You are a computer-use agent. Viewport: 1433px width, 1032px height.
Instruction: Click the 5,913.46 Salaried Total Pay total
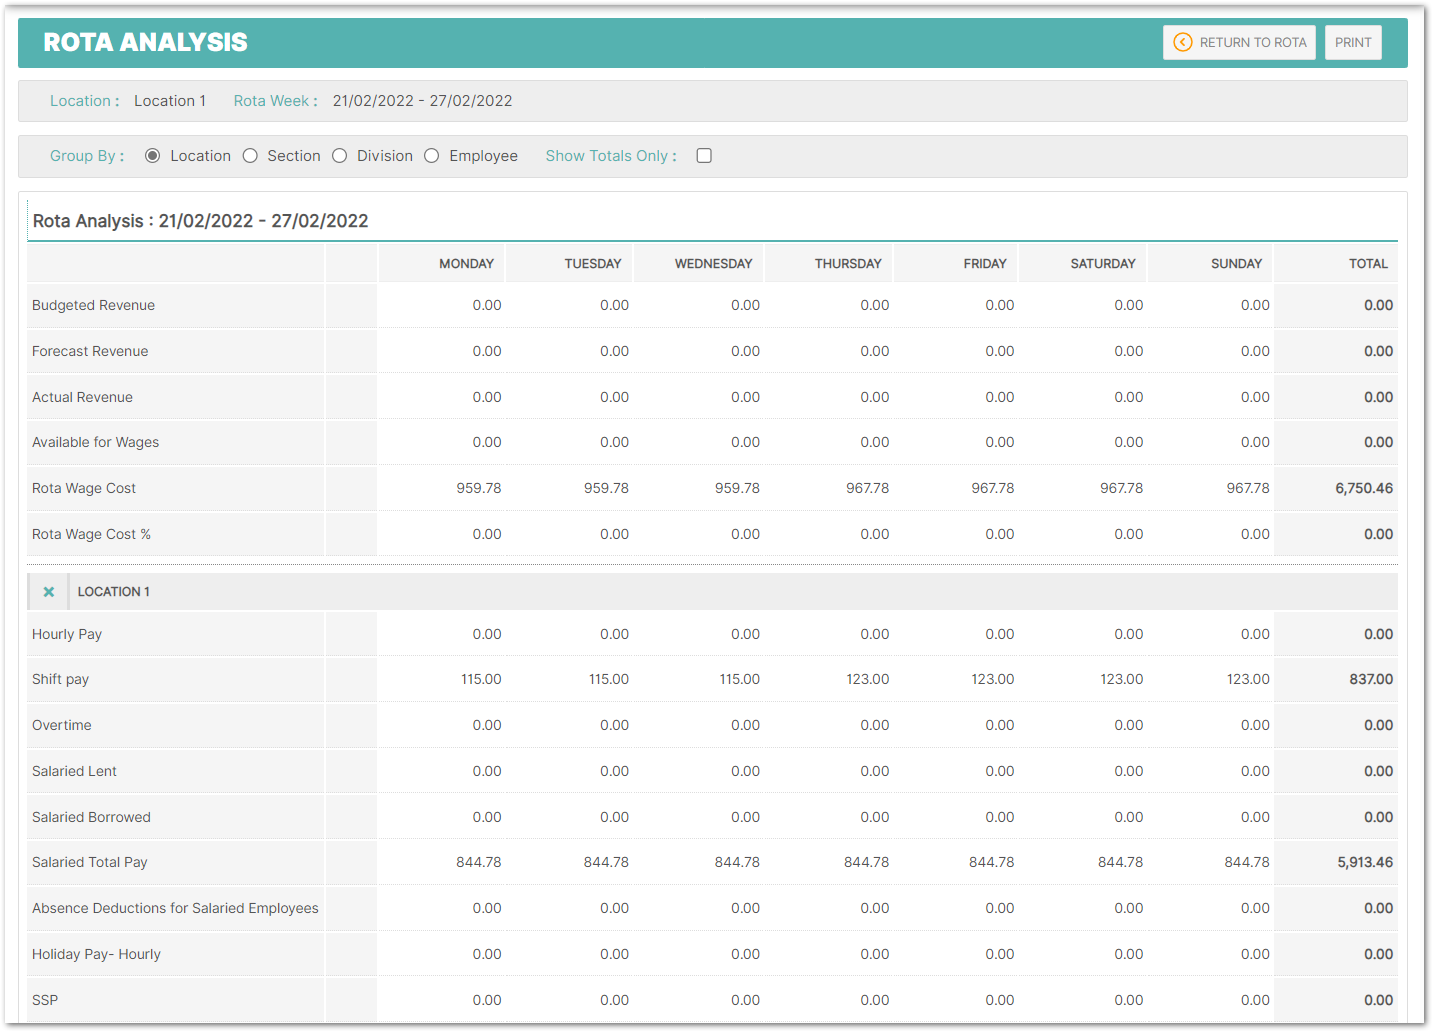coord(1364,862)
